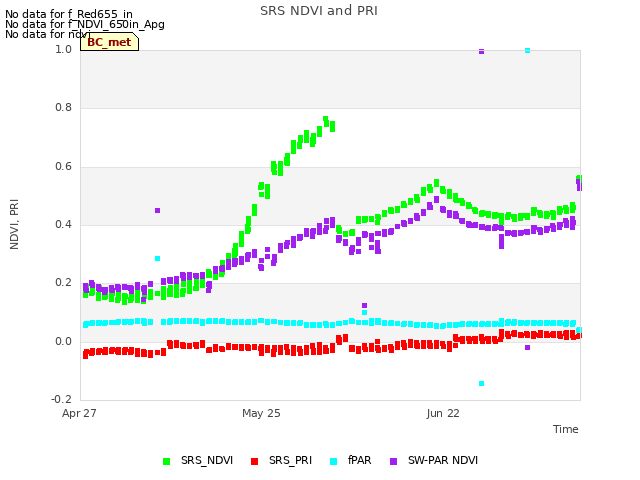
Task: Click the BC_met tooltip label
Action: [x=109, y=42]
